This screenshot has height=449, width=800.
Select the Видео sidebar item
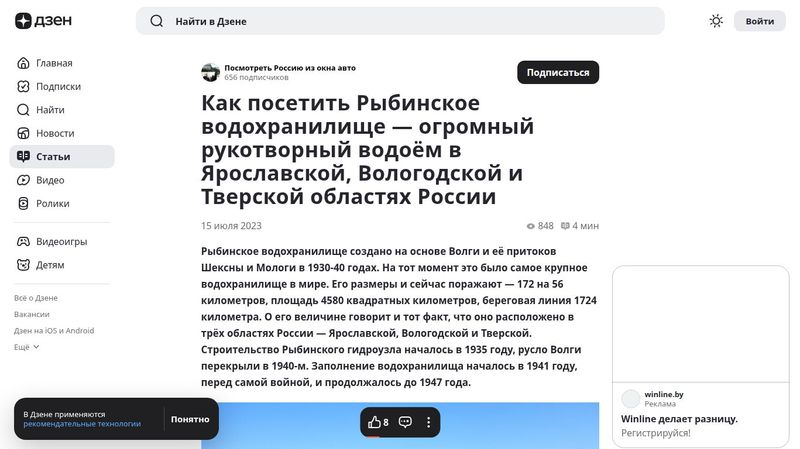point(50,180)
